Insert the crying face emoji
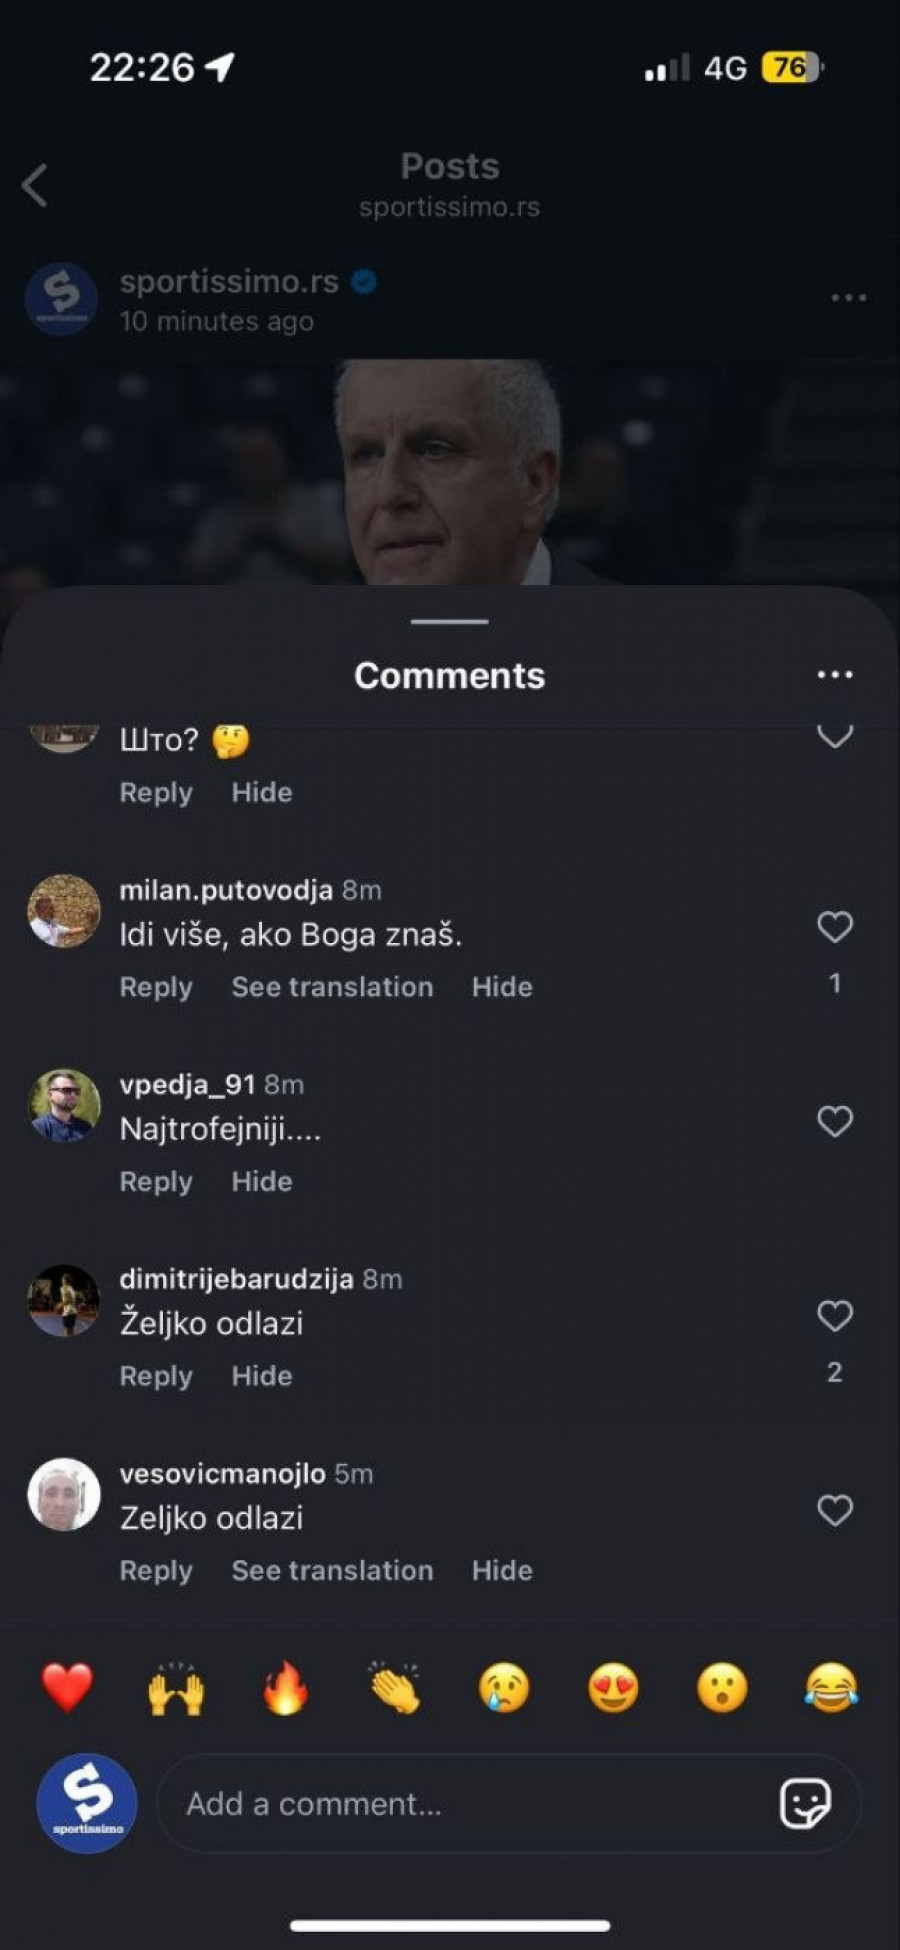 tap(504, 1689)
